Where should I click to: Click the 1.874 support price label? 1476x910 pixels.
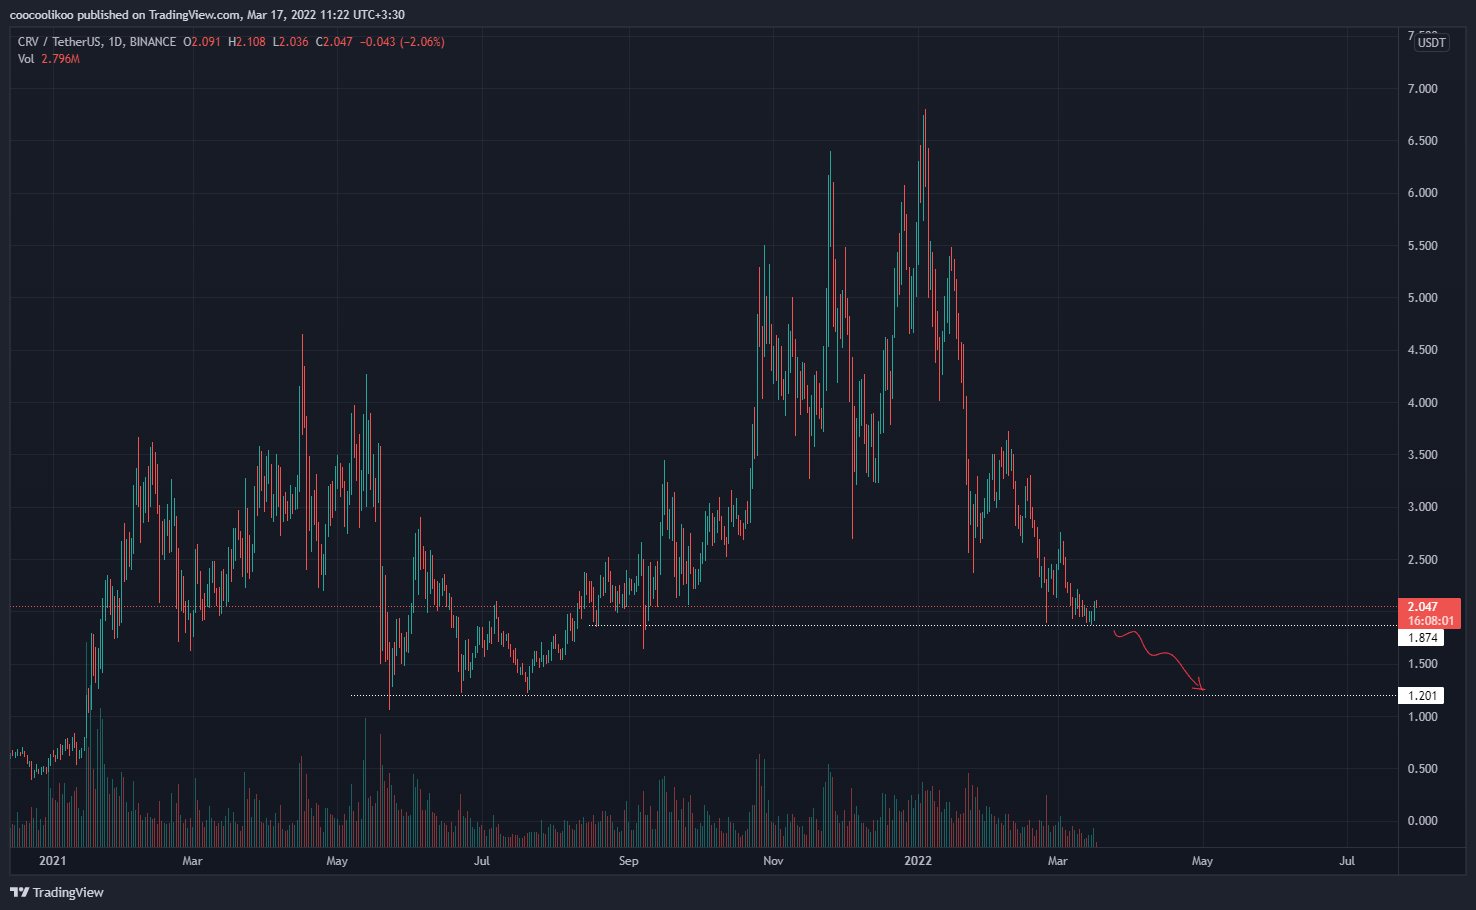click(x=1422, y=638)
